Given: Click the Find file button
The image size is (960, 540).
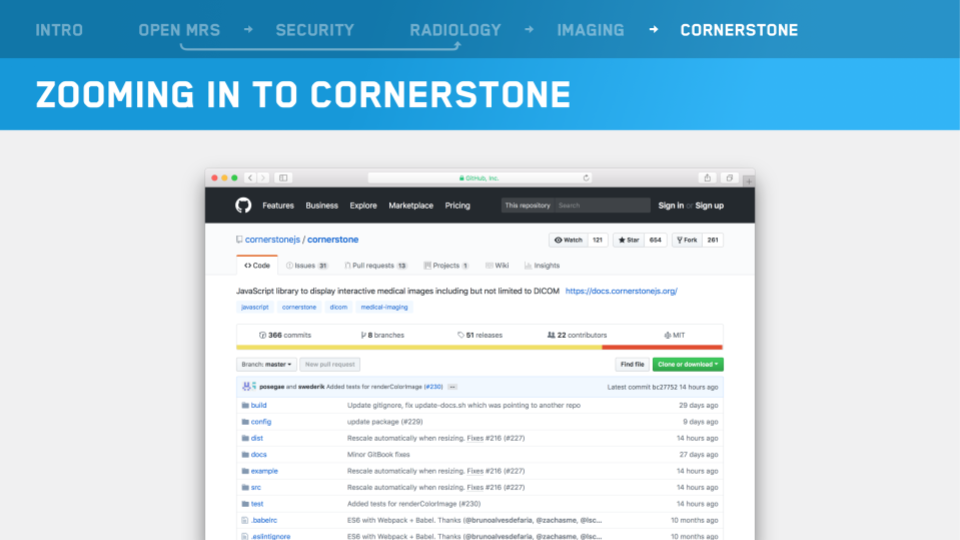Looking at the screenshot, I should click(631, 365).
